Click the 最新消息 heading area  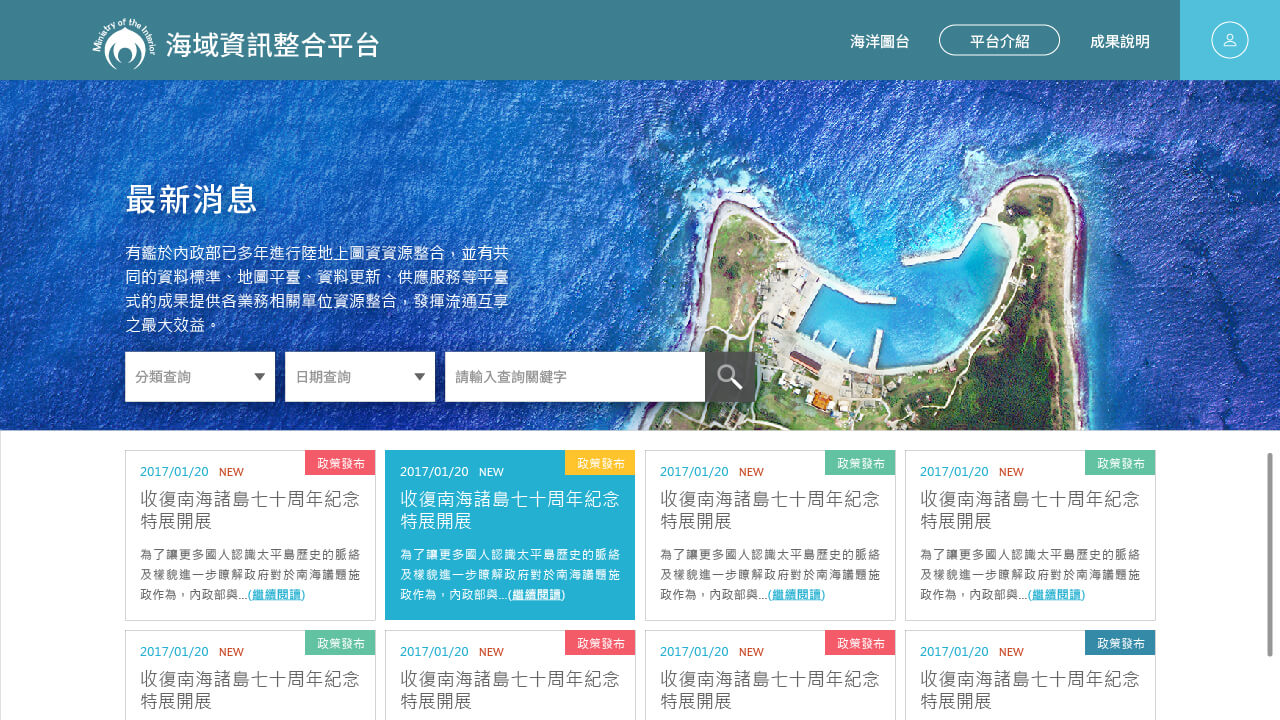(190, 200)
